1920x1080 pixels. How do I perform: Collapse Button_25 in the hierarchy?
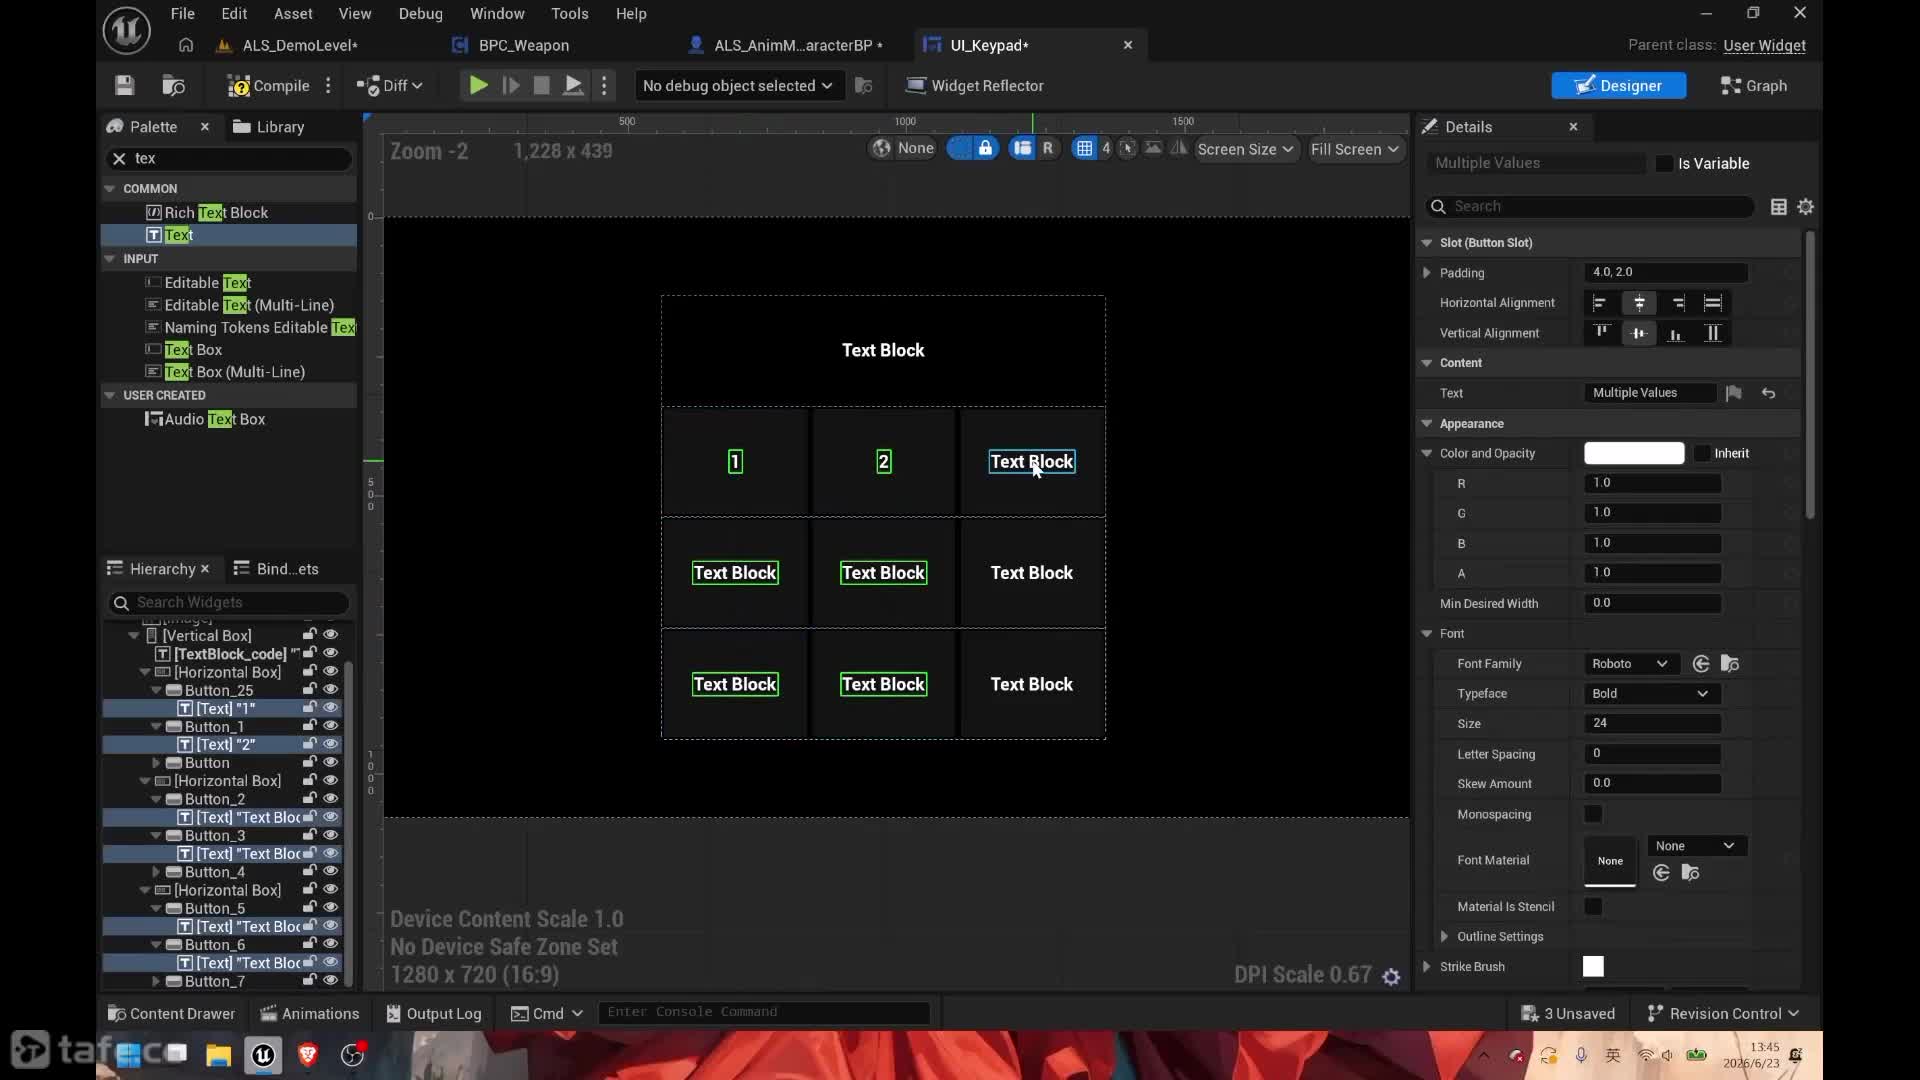(x=157, y=690)
